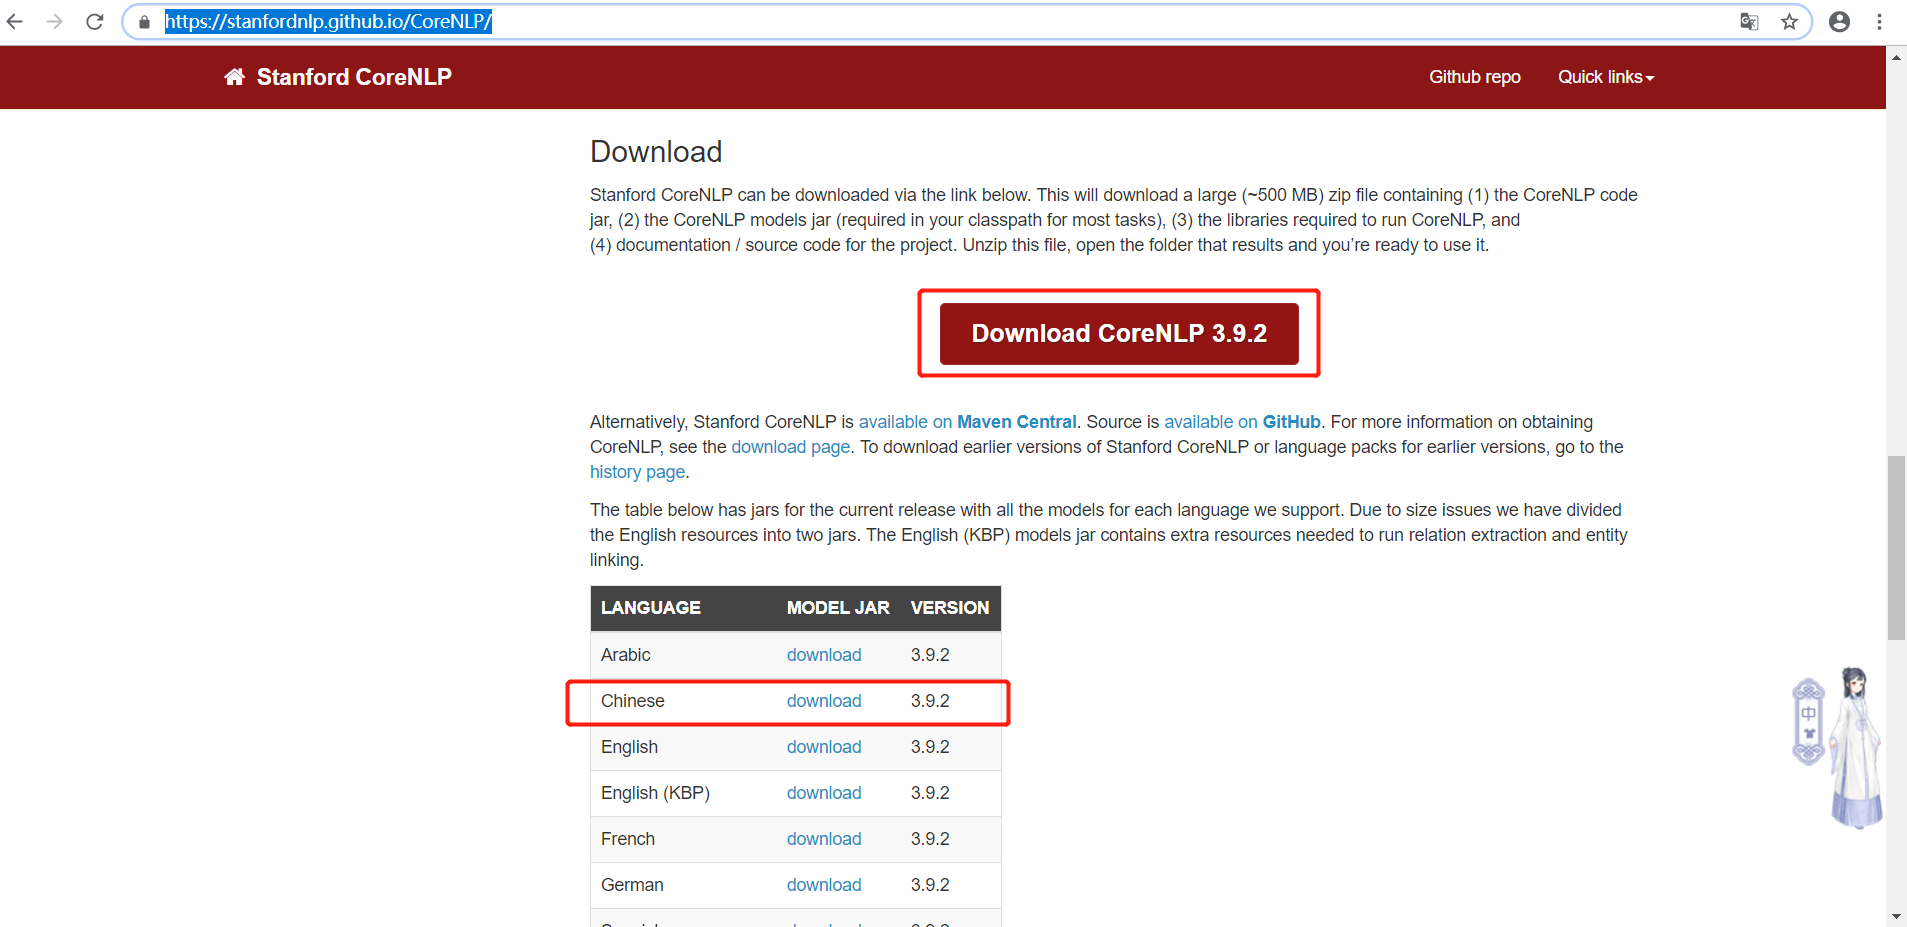The image size is (1907, 927).
Task: Click the browser forward arrow
Action: click(x=54, y=21)
